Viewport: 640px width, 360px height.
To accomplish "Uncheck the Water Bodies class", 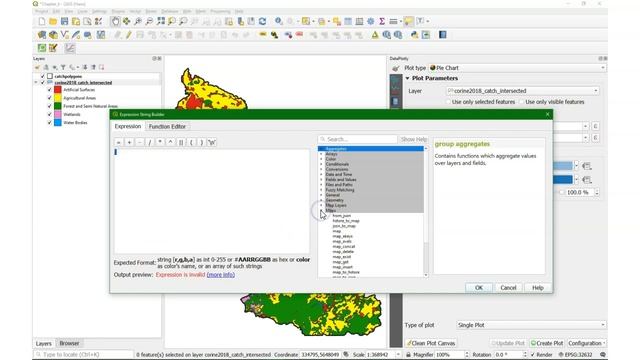I will coord(49,122).
